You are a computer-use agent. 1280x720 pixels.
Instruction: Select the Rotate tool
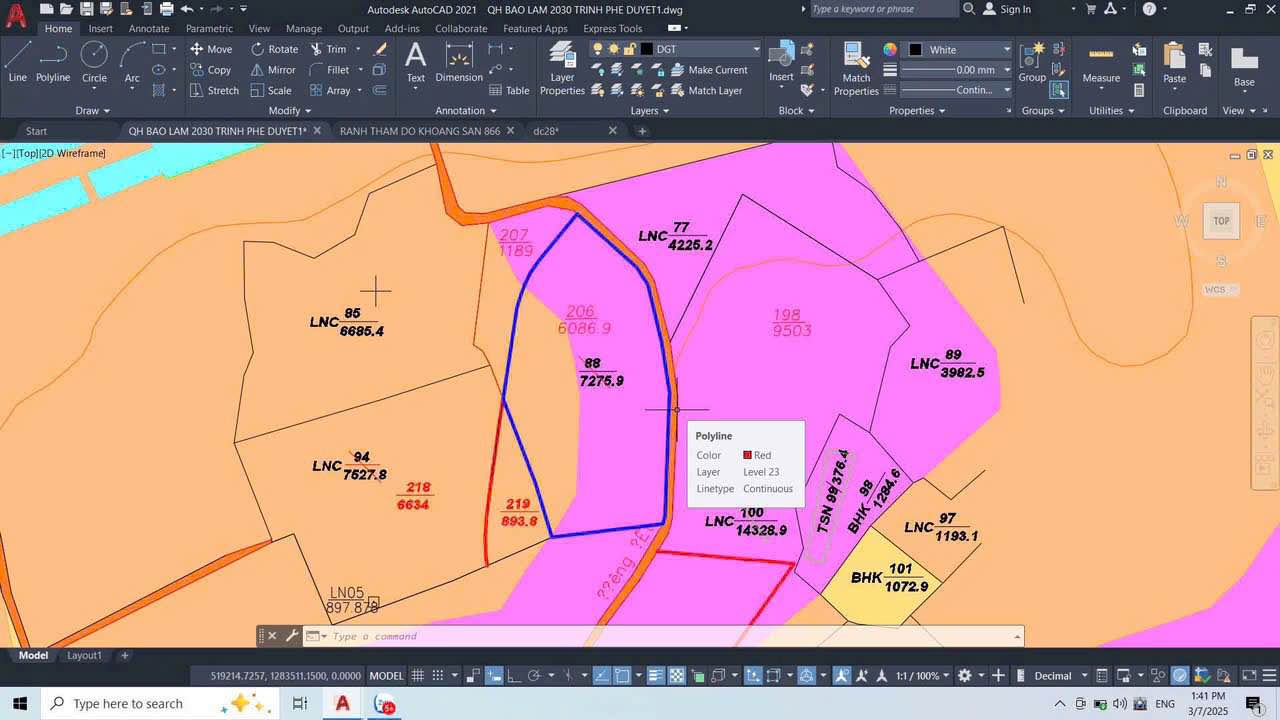(x=274, y=48)
